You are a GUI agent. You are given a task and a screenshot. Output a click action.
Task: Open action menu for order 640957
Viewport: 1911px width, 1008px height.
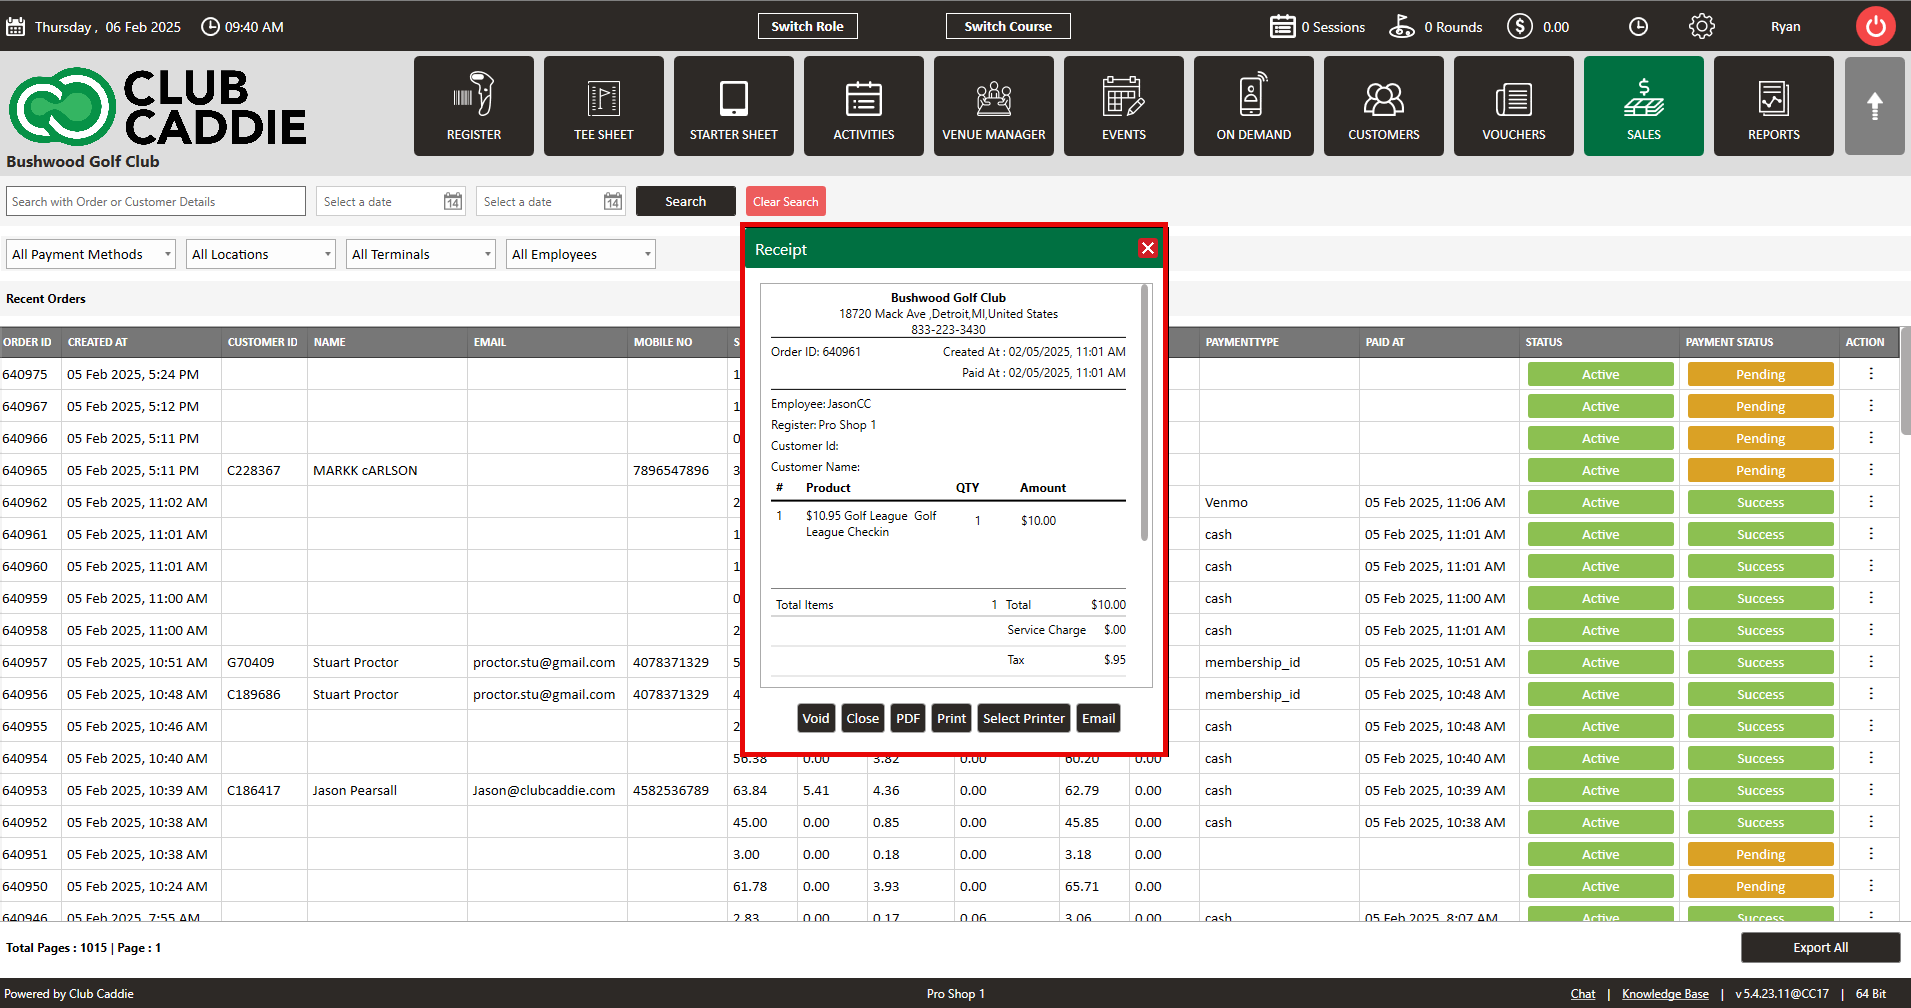1871,662
